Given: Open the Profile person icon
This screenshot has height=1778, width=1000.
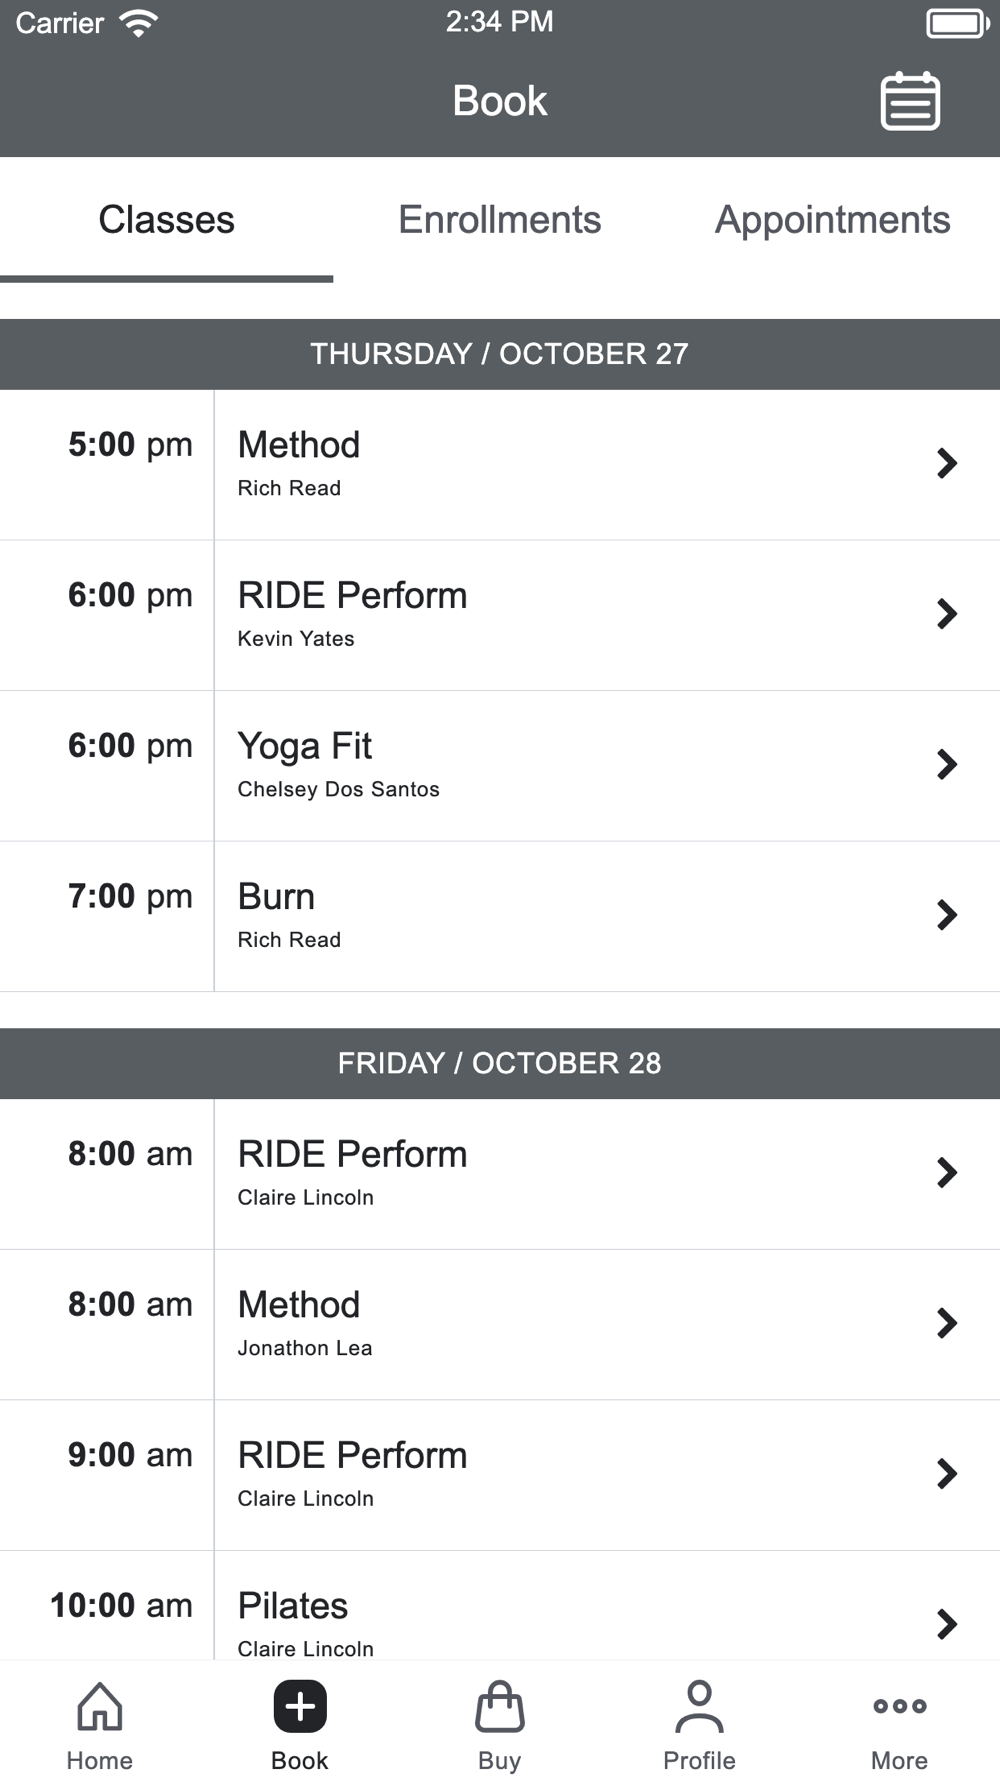Looking at the screenshot, I should (699, 1706).
